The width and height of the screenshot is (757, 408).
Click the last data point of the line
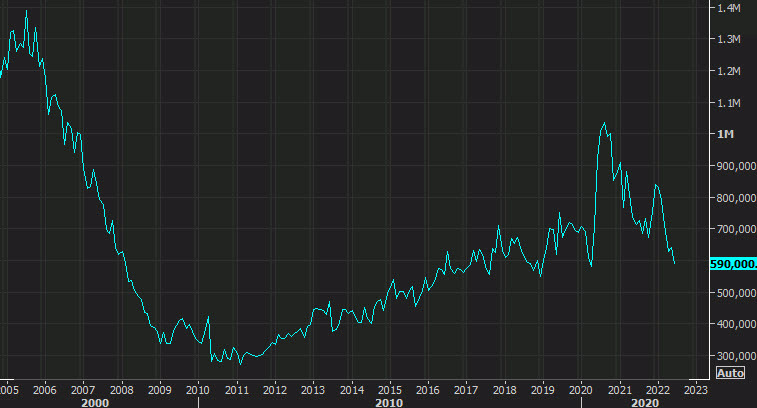[x=675, y=264]
